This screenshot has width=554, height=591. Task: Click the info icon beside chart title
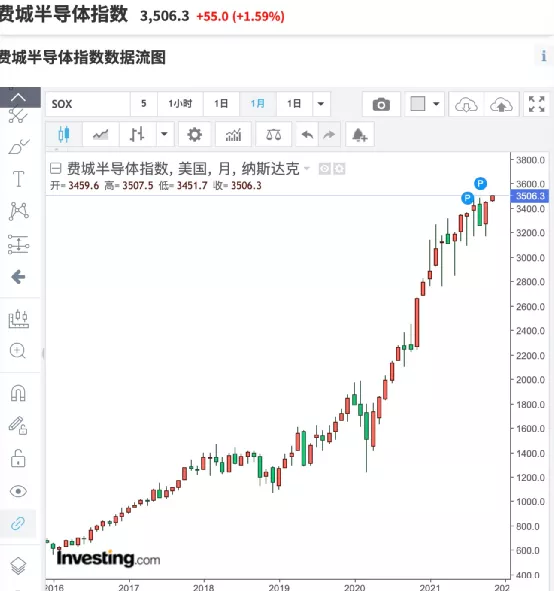(543, 56)
